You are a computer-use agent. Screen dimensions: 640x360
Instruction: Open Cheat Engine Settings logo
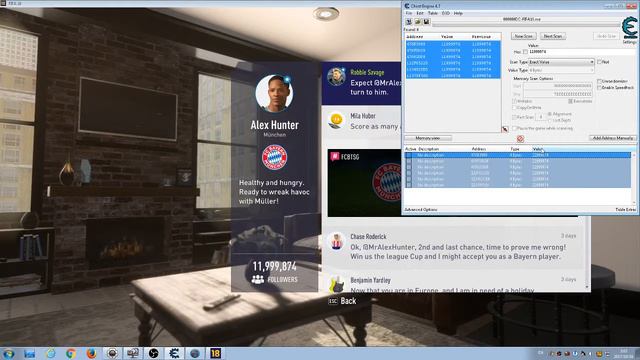click(629, 29)
